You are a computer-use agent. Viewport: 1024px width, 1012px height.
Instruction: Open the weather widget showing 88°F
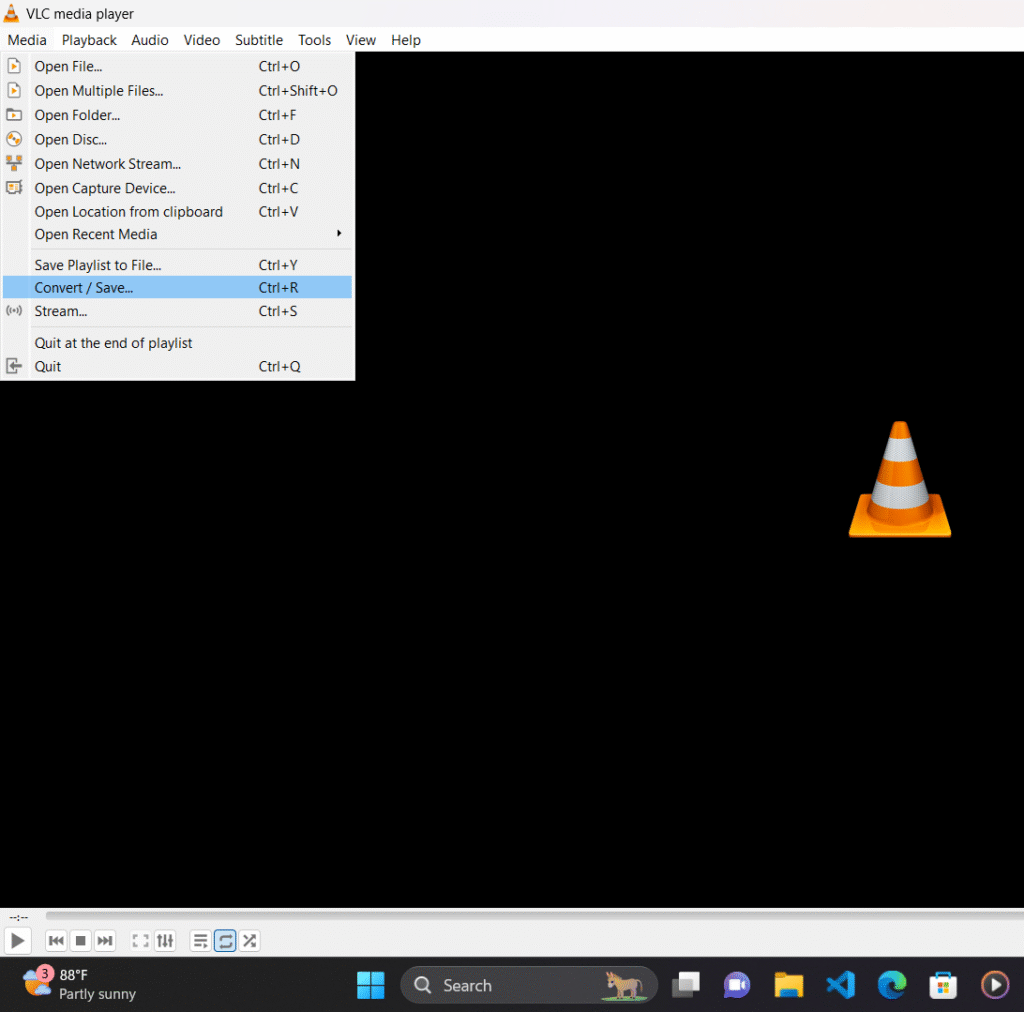(79, 984)
